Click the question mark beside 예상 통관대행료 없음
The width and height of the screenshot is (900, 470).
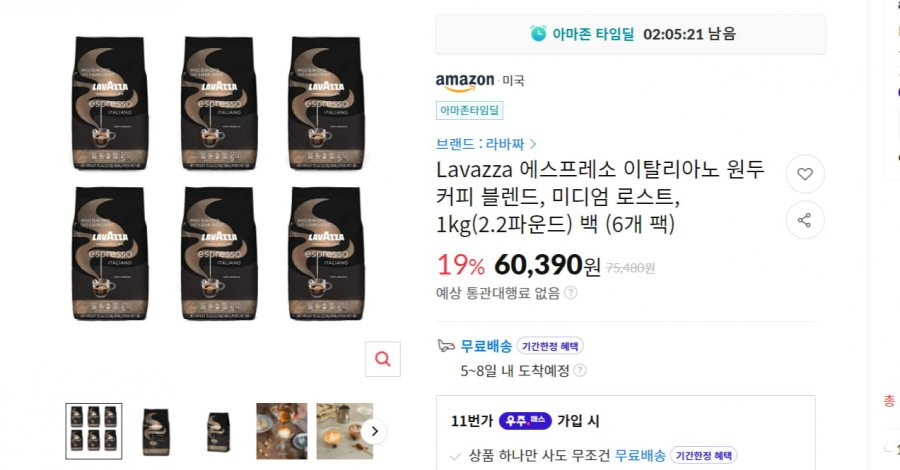point(571,293)
